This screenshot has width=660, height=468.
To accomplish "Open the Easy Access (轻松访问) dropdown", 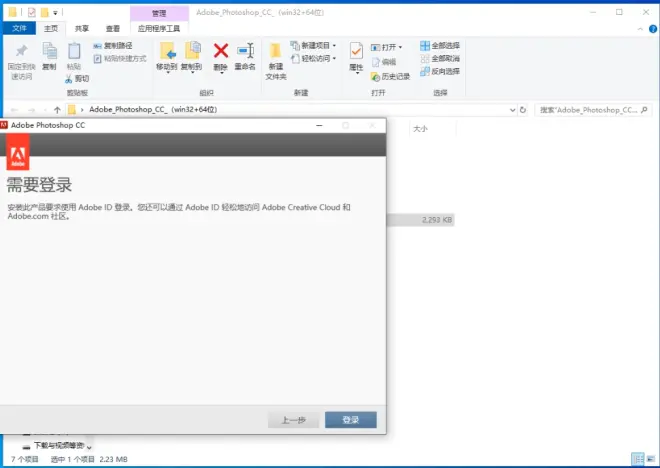I will point(314,58).
